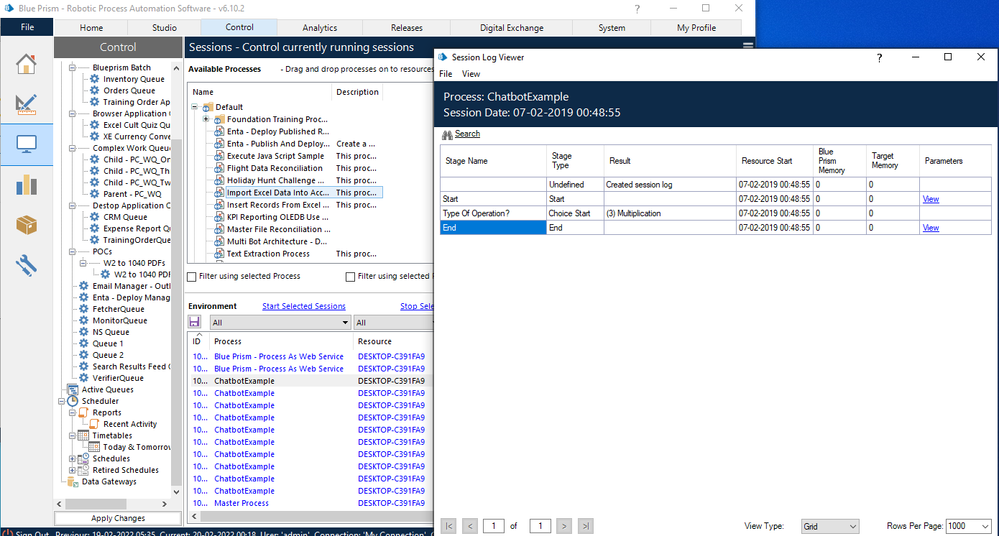
Task: Click the Apply Changes button
Action: (x=118, y=518)
